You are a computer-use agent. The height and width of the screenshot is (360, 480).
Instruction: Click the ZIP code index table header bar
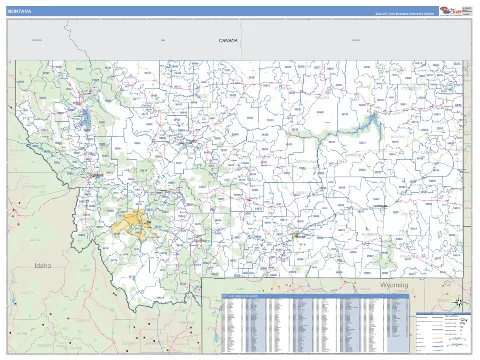coord(315,296)
